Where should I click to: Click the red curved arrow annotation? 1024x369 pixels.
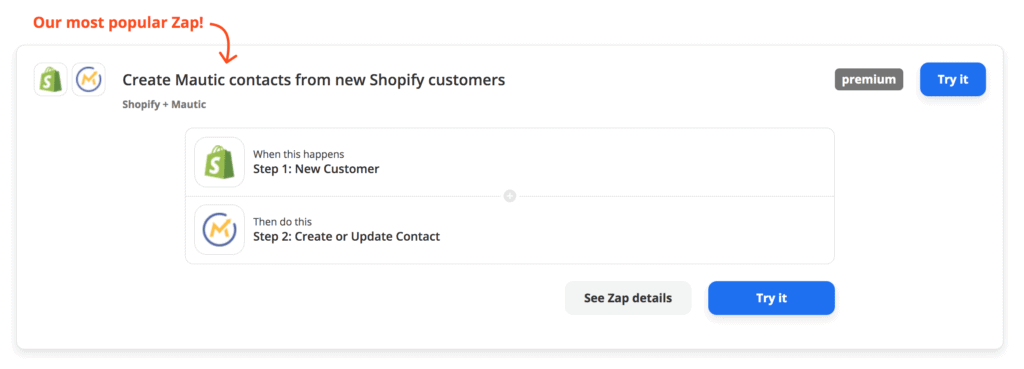tap(224, 42)
